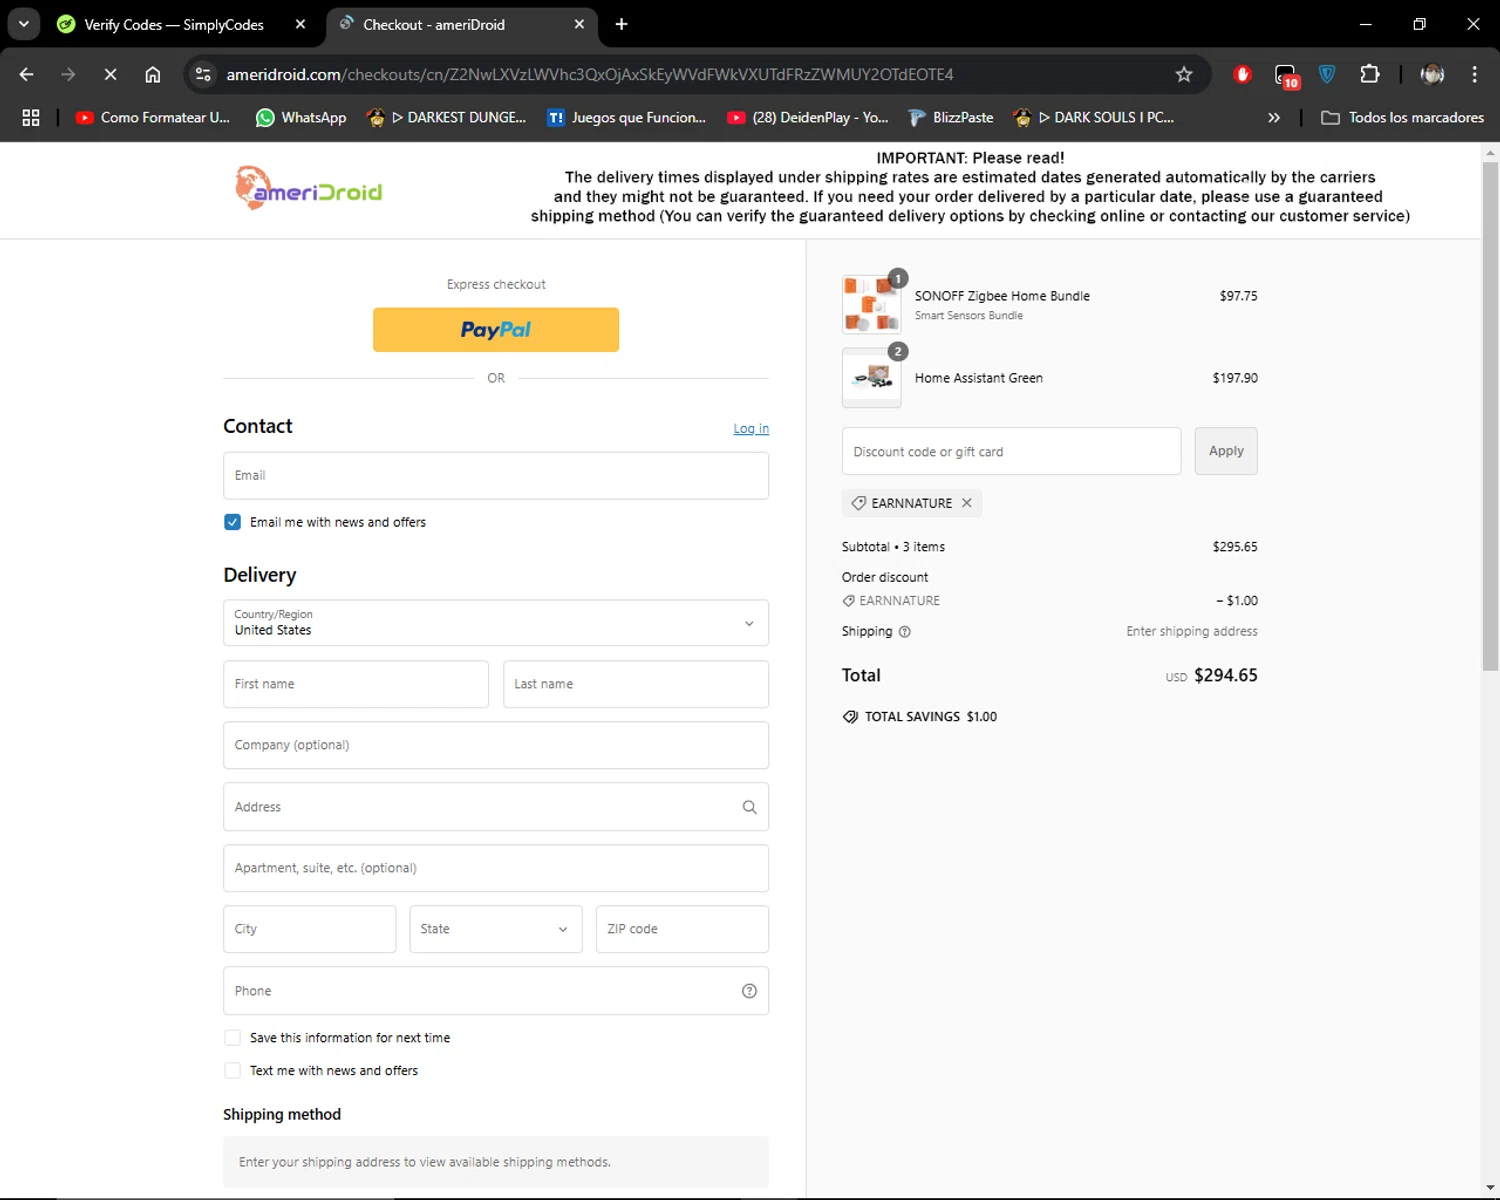
Task: Click the Email input field
Action: tap(496, 476)
